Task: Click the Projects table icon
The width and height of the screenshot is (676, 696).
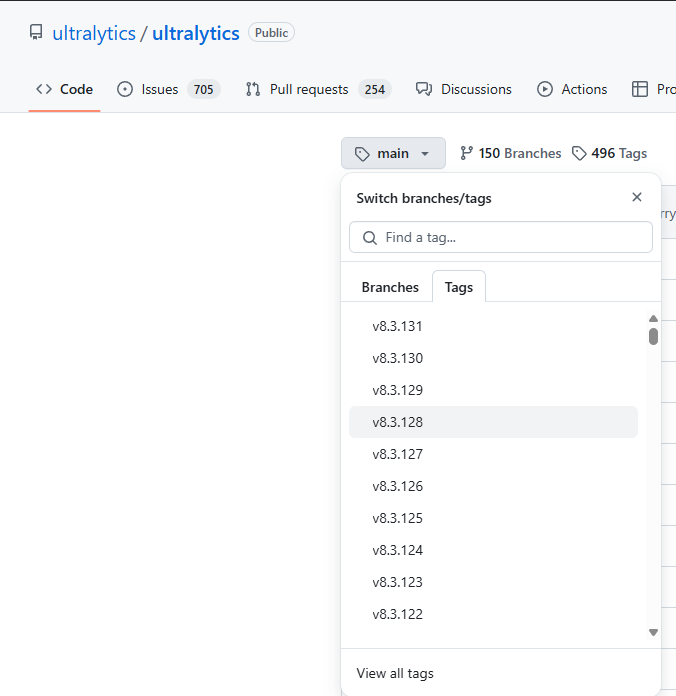Action: tap(640, 89)
